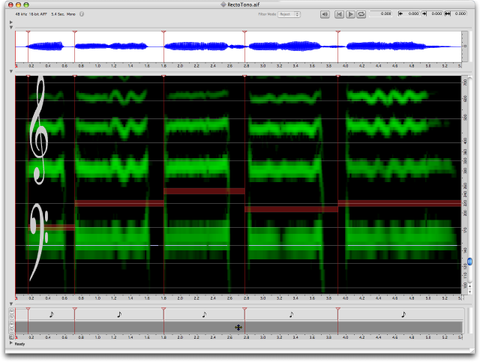The height and width of the screenshot is (362, 480).
Task: Click the selection start arrow icon
Action: (400, 14)
